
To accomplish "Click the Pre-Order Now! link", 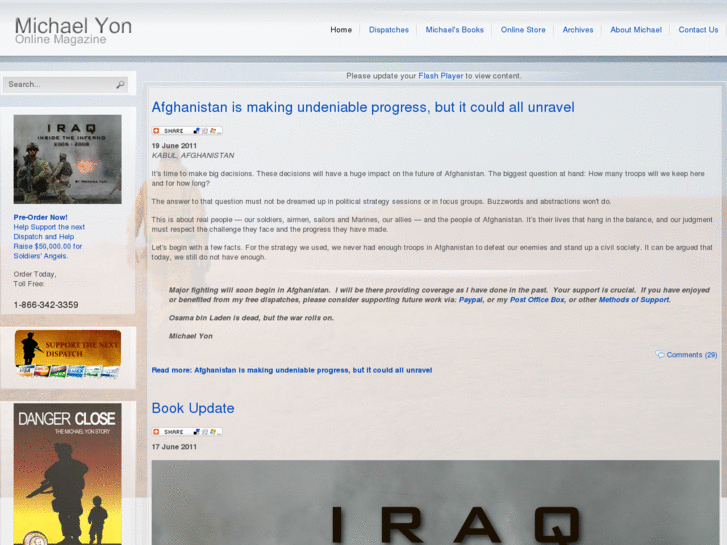I will point(40,217).
